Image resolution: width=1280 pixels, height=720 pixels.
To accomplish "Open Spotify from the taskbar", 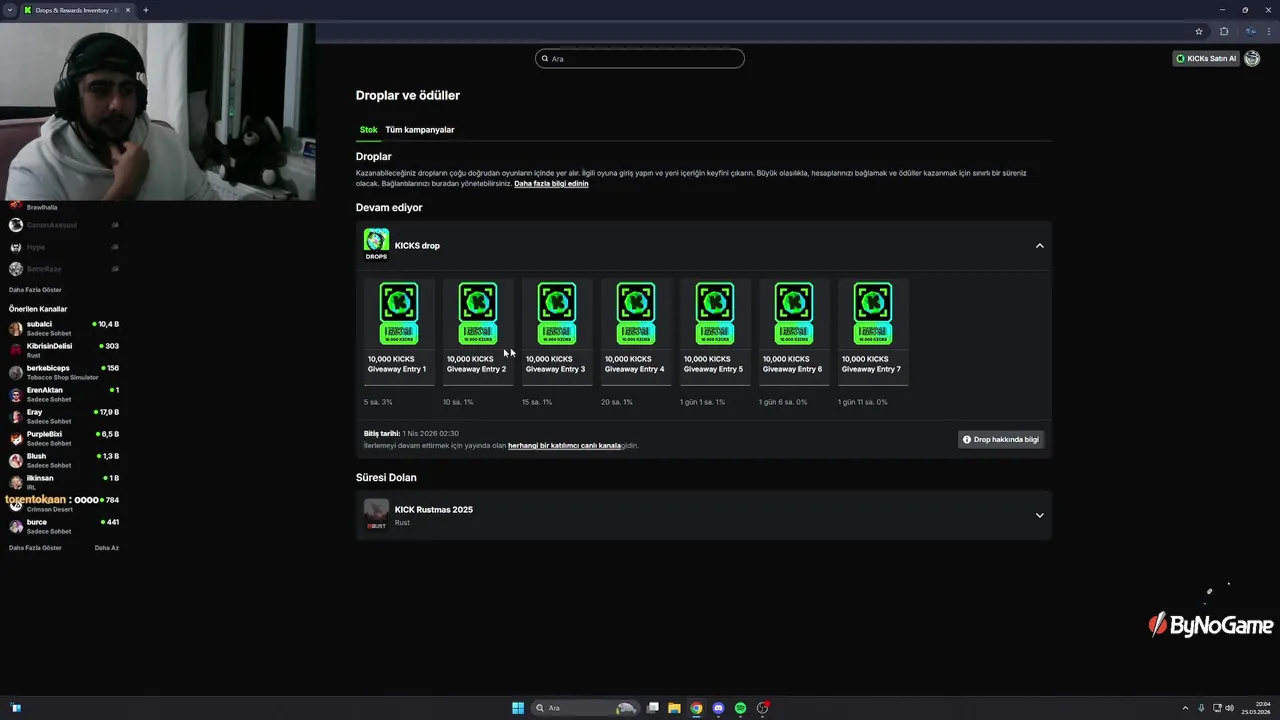I will [x=740, y=708].
